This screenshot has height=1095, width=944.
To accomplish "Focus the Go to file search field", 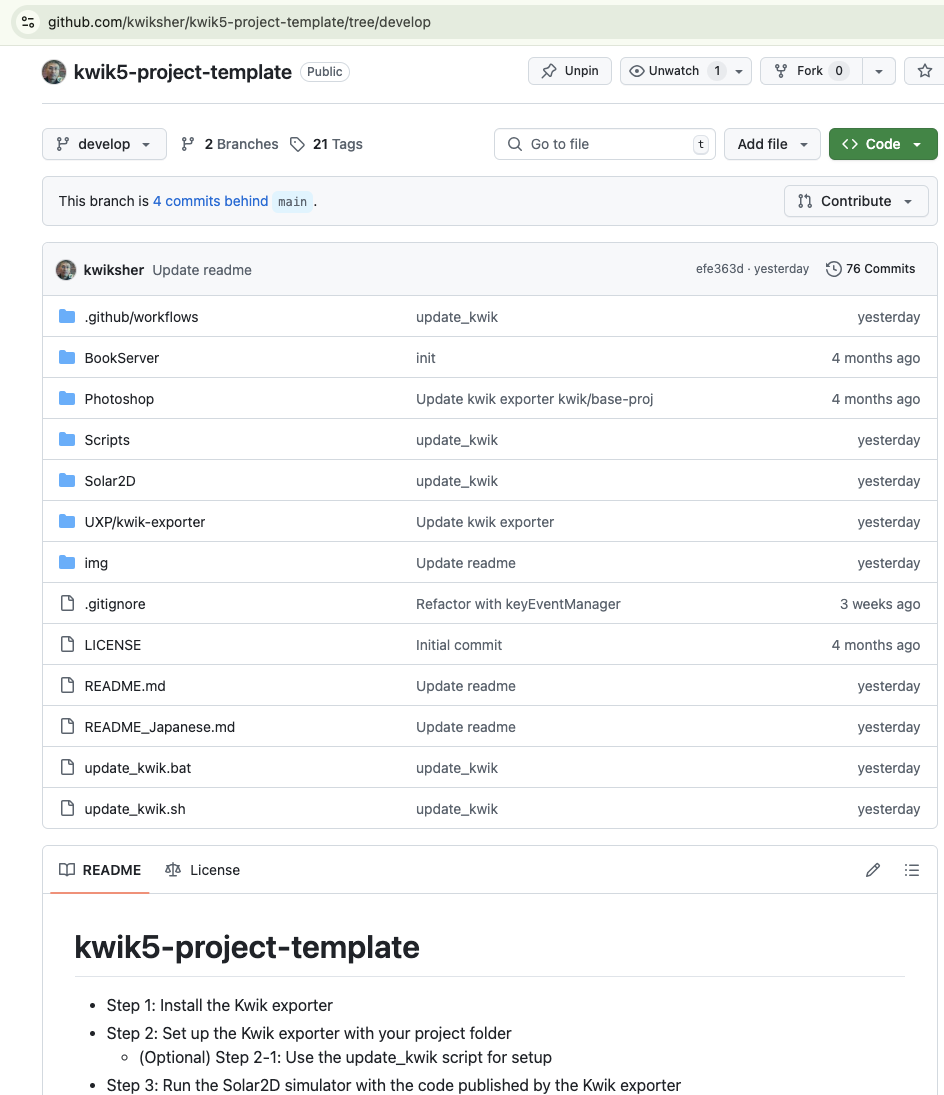I will click(605, 144).
